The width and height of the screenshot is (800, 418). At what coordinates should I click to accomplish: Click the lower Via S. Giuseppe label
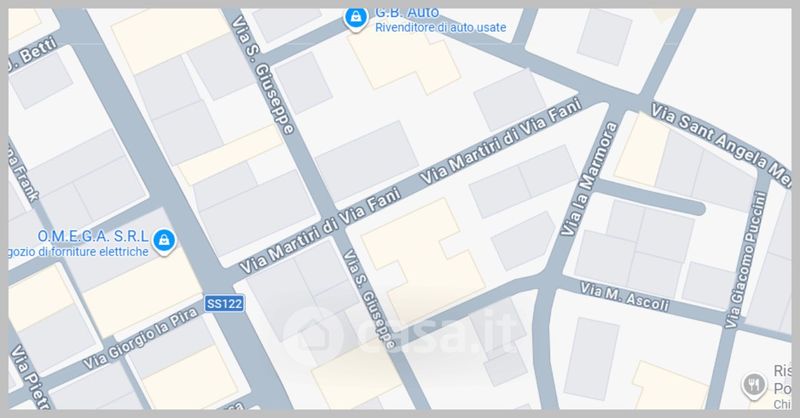(369, 299)
